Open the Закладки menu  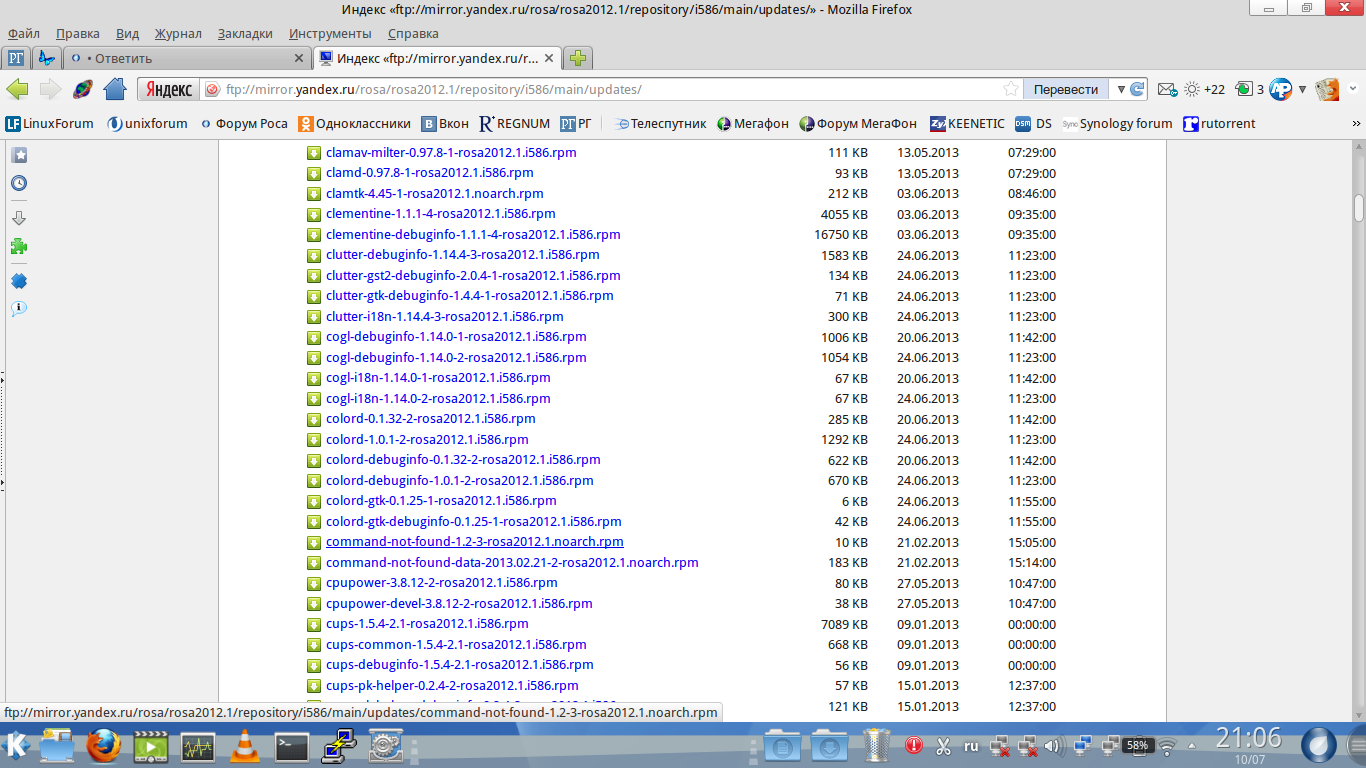[245, 33]
